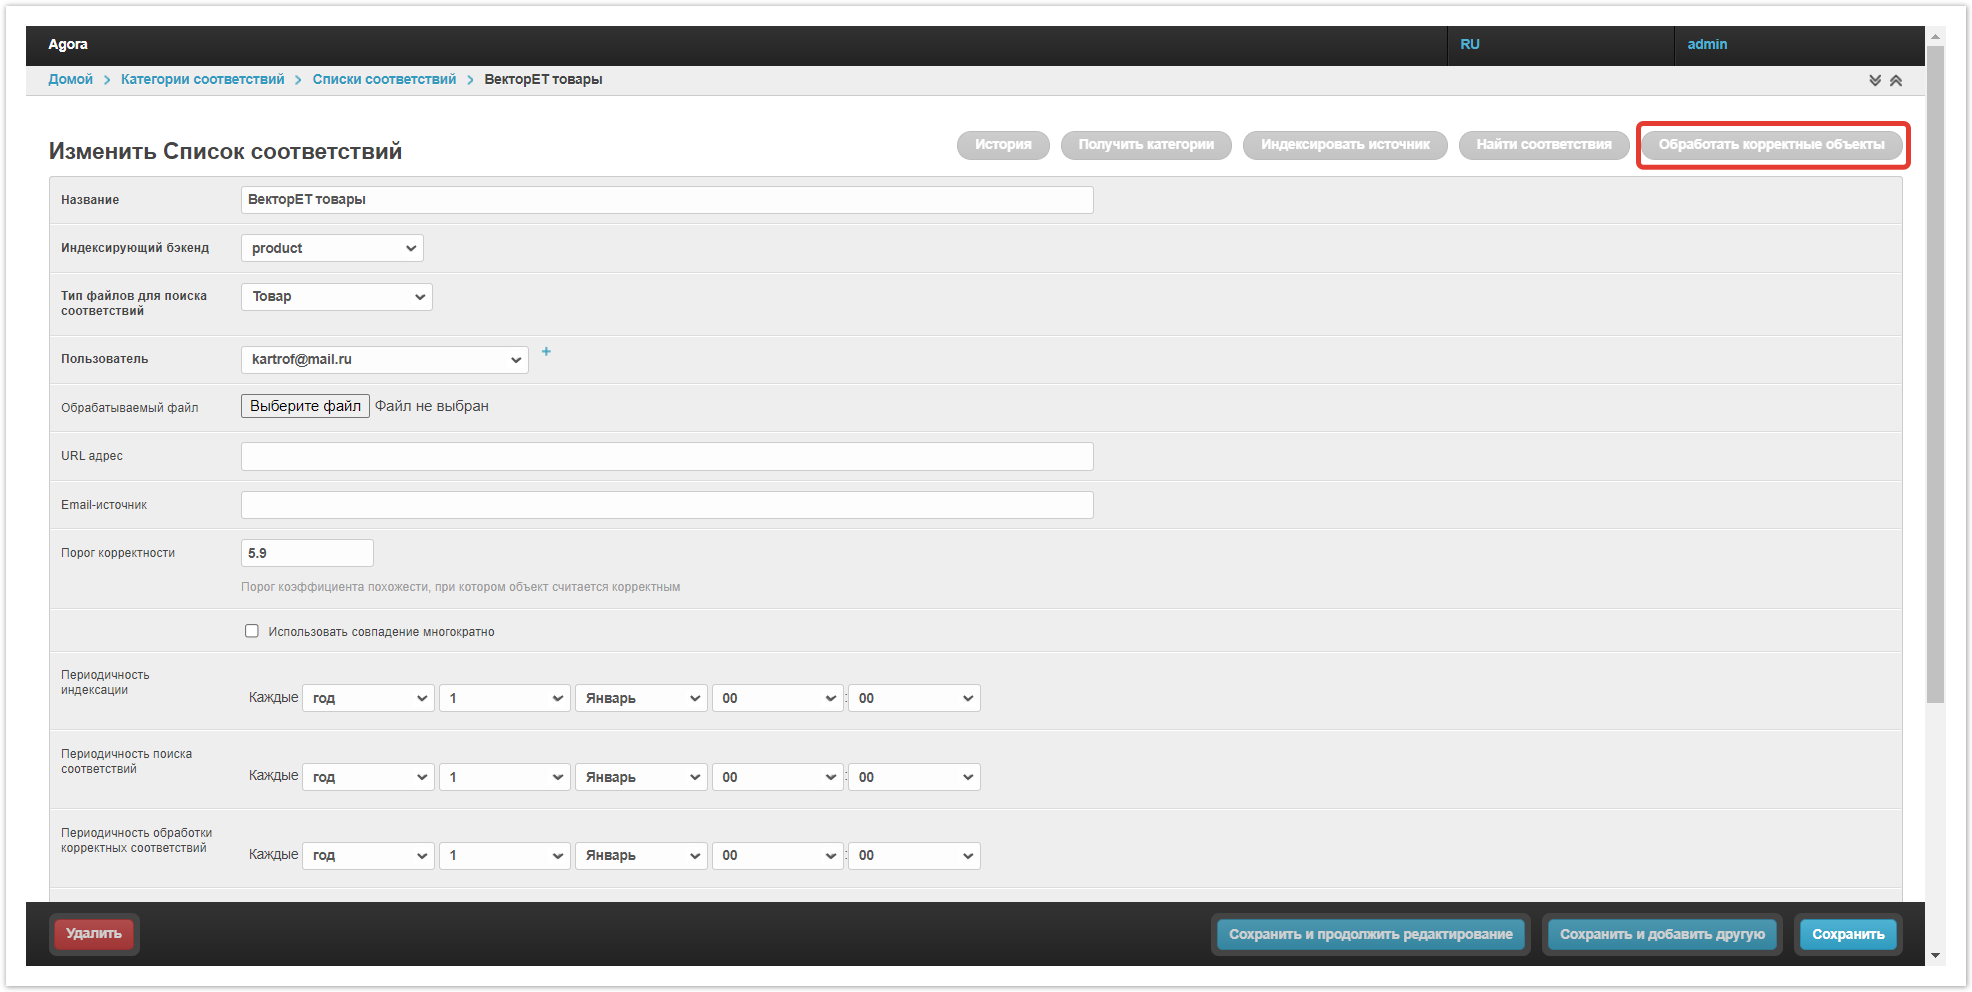The height and width of the screenshot is (992, 1972).
Task: Click the plus icon to add user
Action: 546,352
